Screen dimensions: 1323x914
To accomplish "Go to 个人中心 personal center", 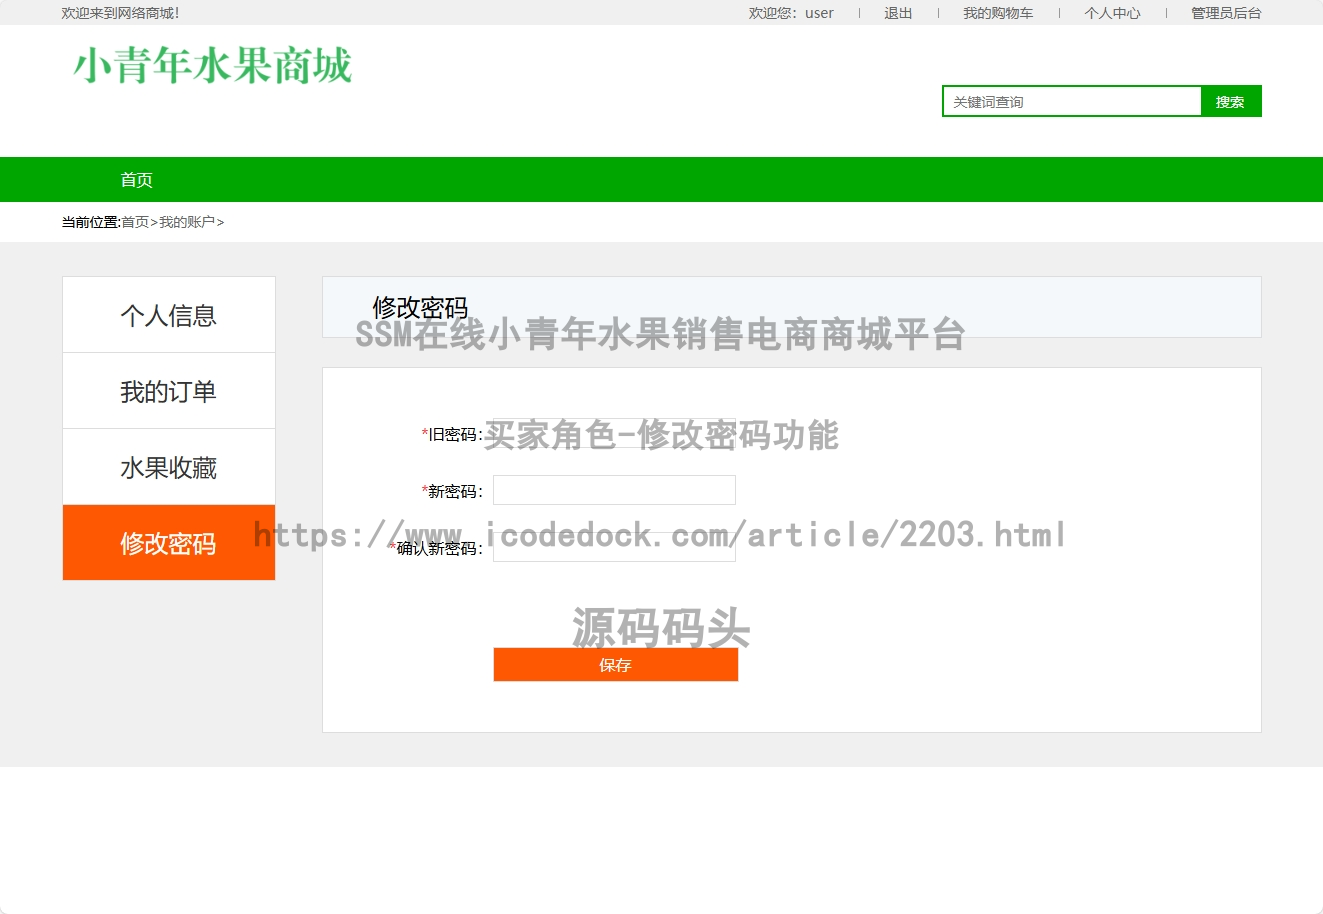I will [x=1112, y=13].
